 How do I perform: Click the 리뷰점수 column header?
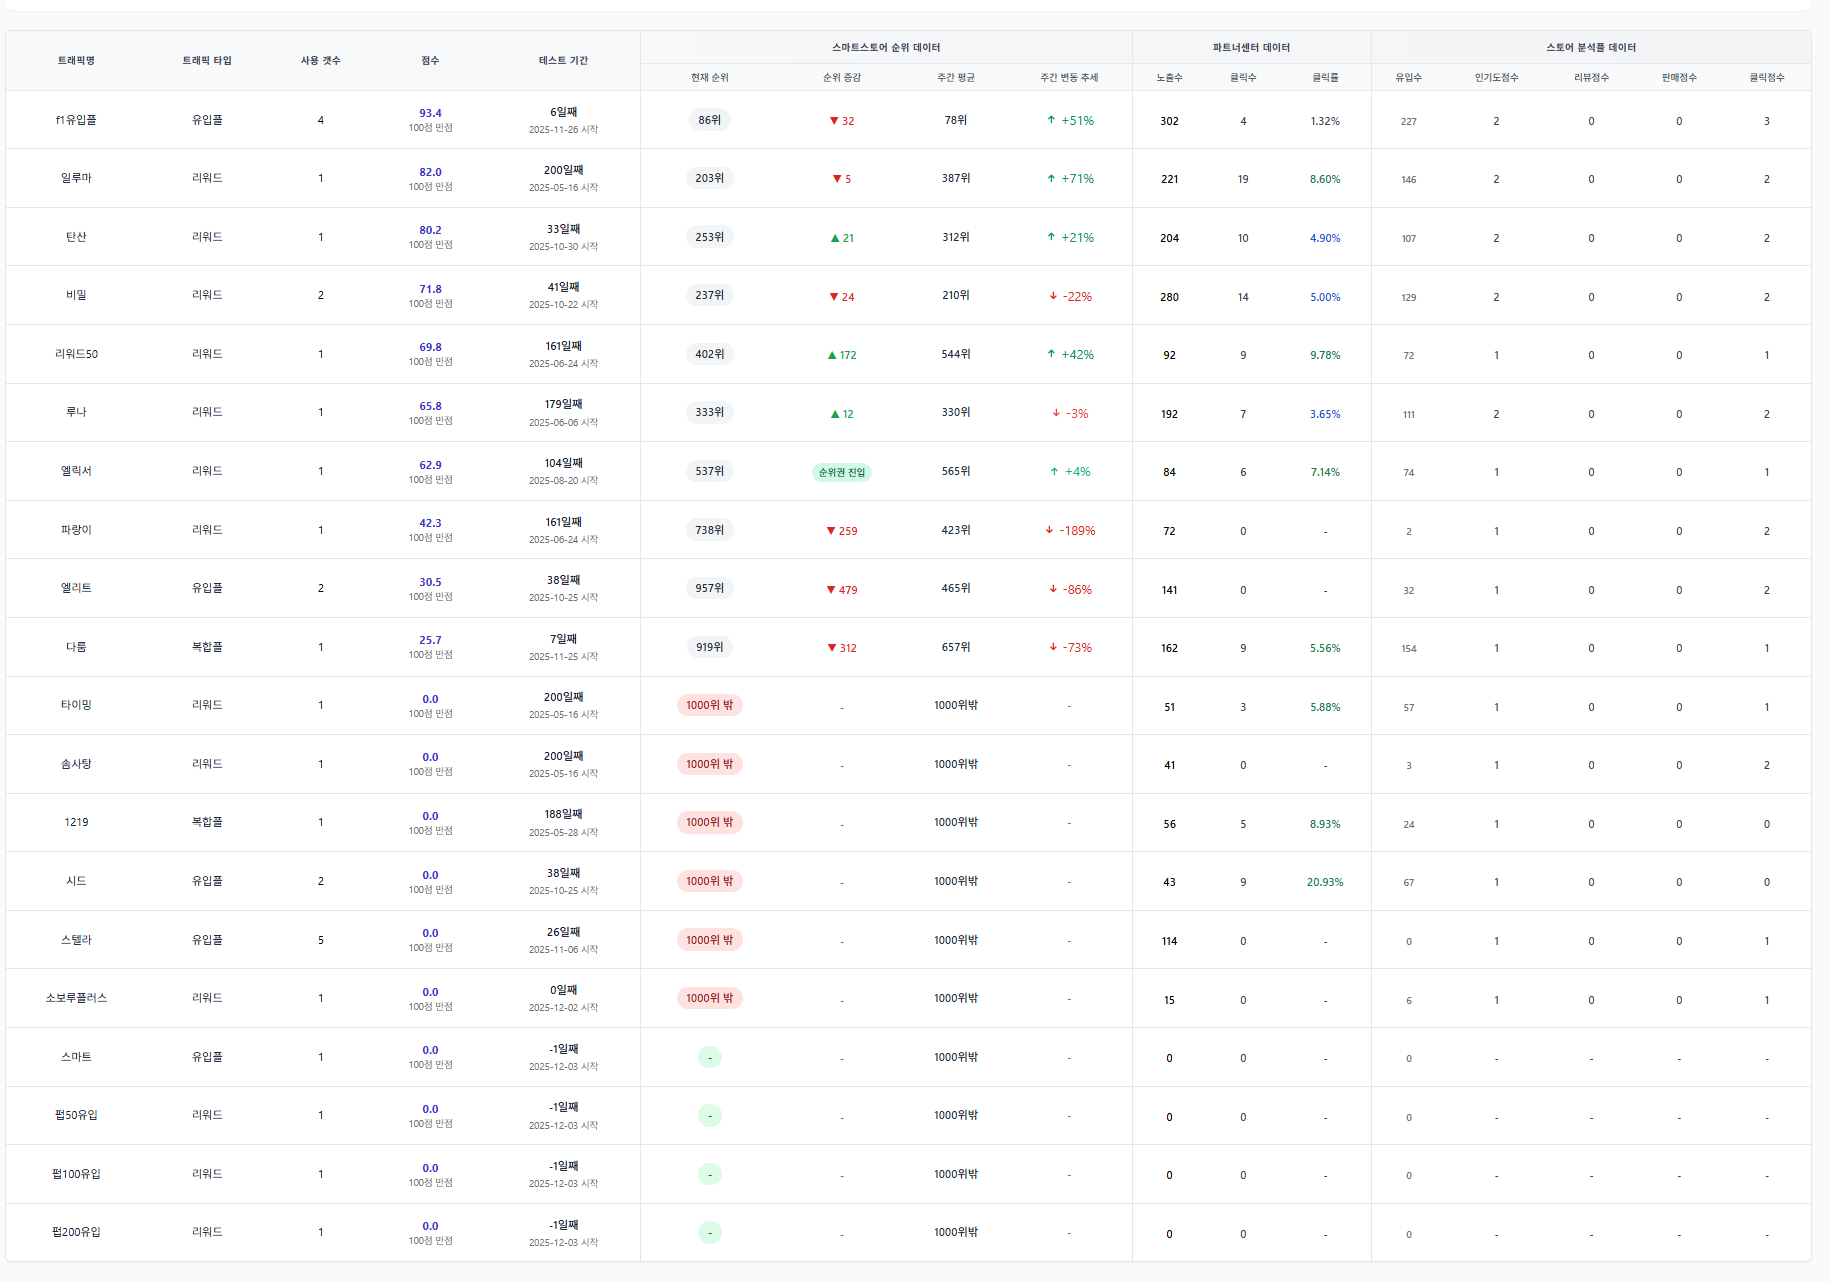[1591, 78]
